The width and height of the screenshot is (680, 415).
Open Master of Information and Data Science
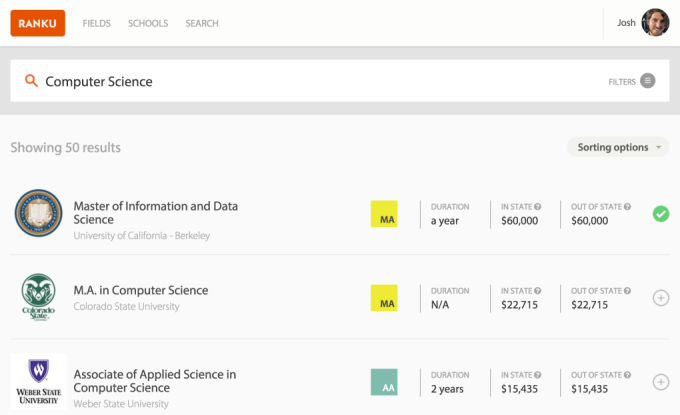click(155, 212)
